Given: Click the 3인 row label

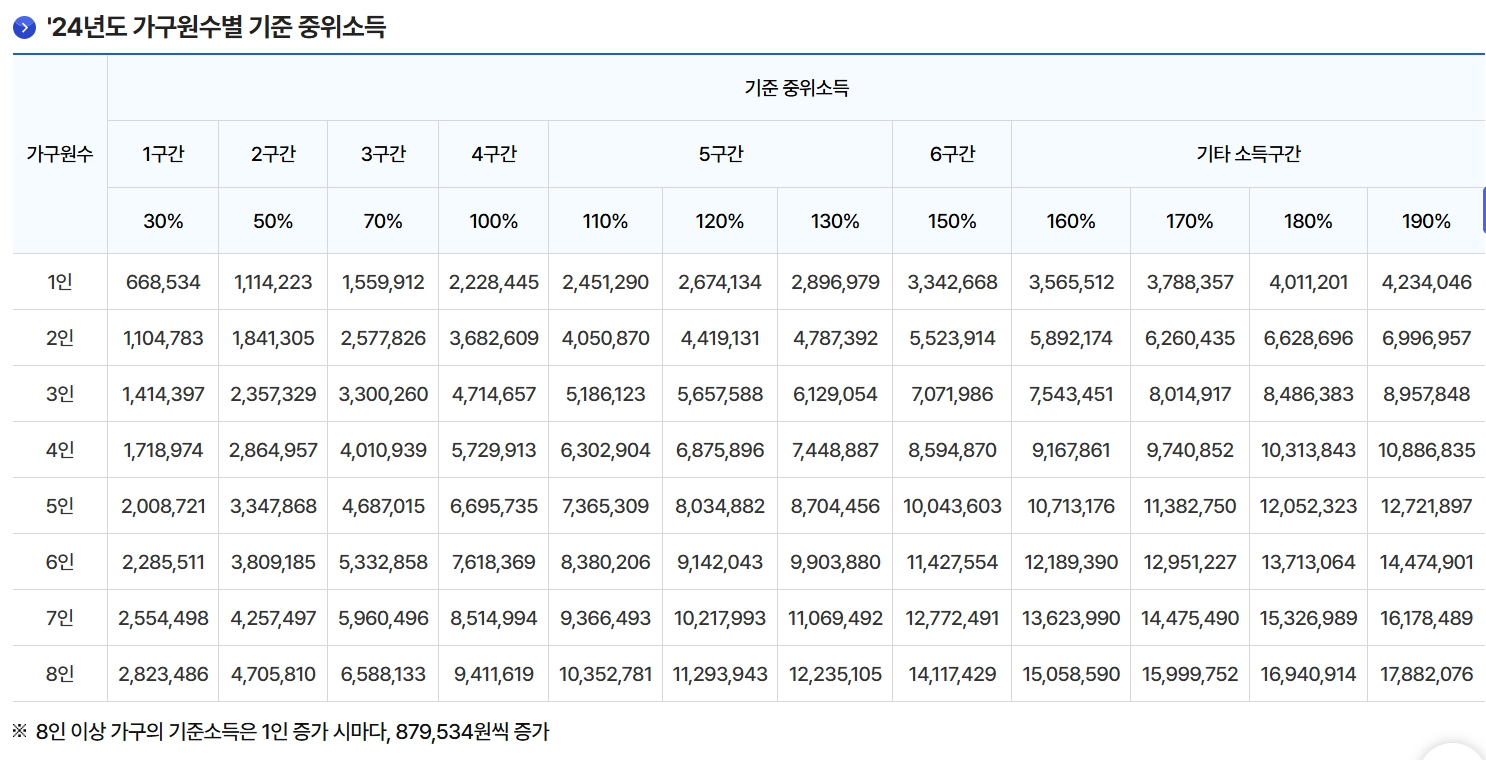Looking at the screenshot, I should pyautogui.click(x=60, y=394).
